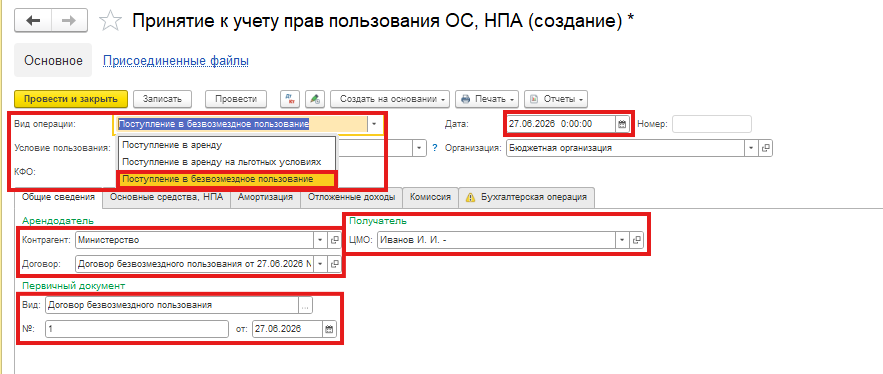Switch to the Амортизация tab
The height and width of the screenshot is (374, 883).
click(x=265, y=197)
